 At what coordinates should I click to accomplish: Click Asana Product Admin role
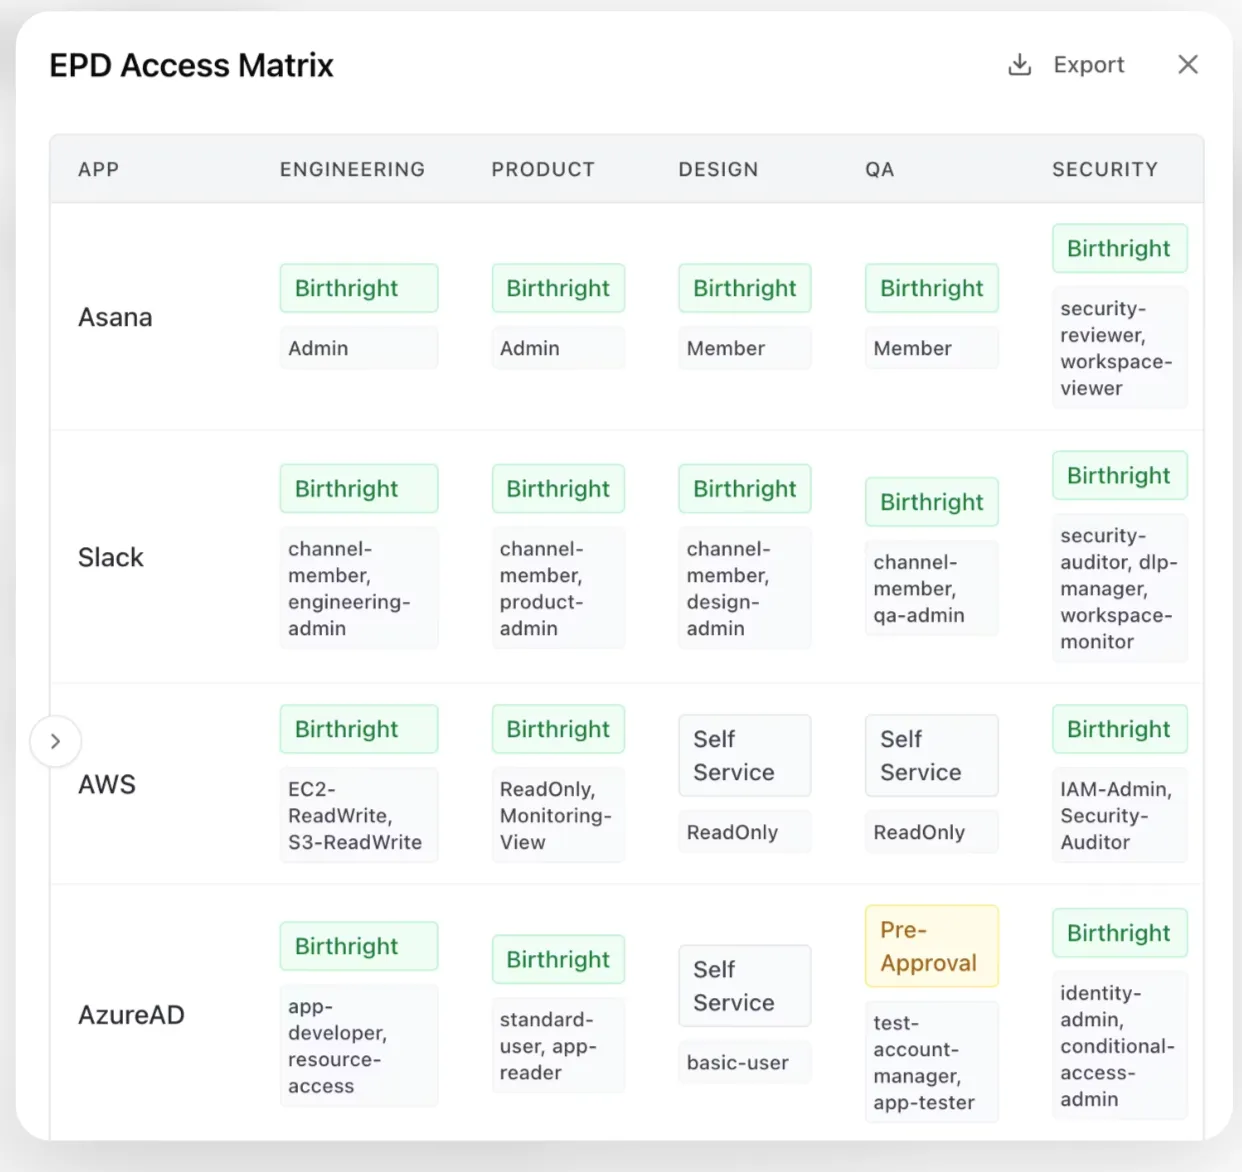(558, 348)
